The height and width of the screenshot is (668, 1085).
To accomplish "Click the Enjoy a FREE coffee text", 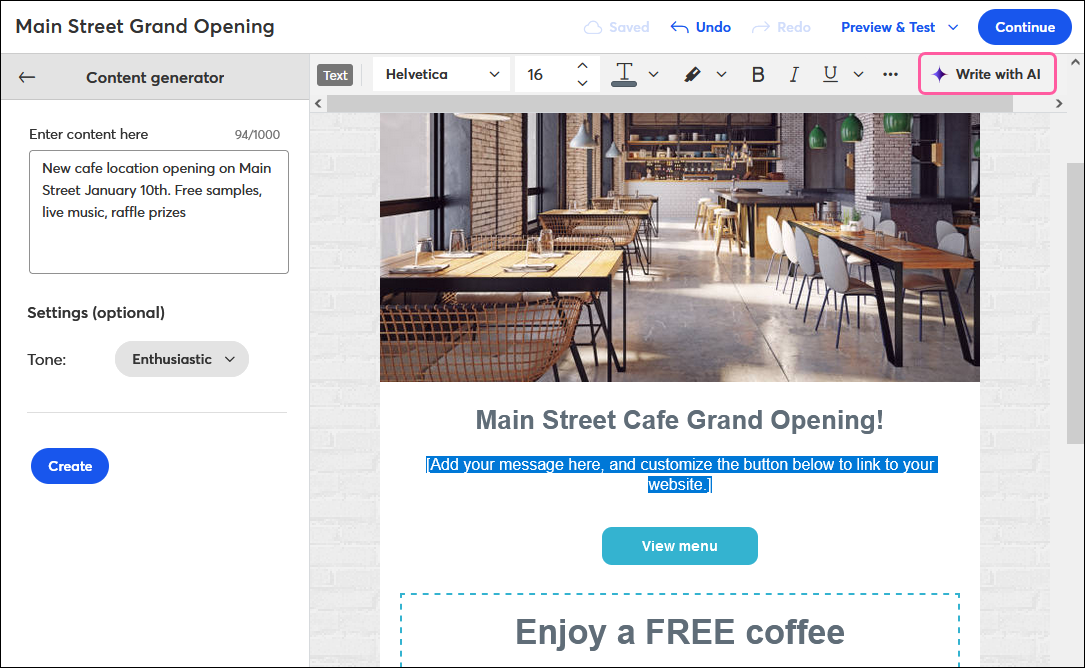I will point(680,632).
